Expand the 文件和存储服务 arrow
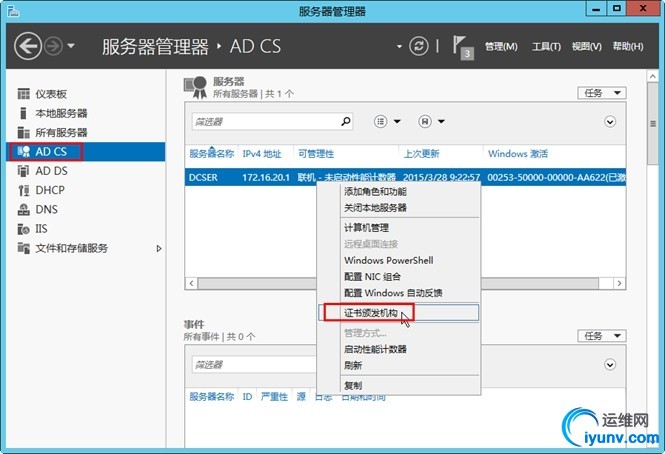665x454 pixels. (159, 248)
